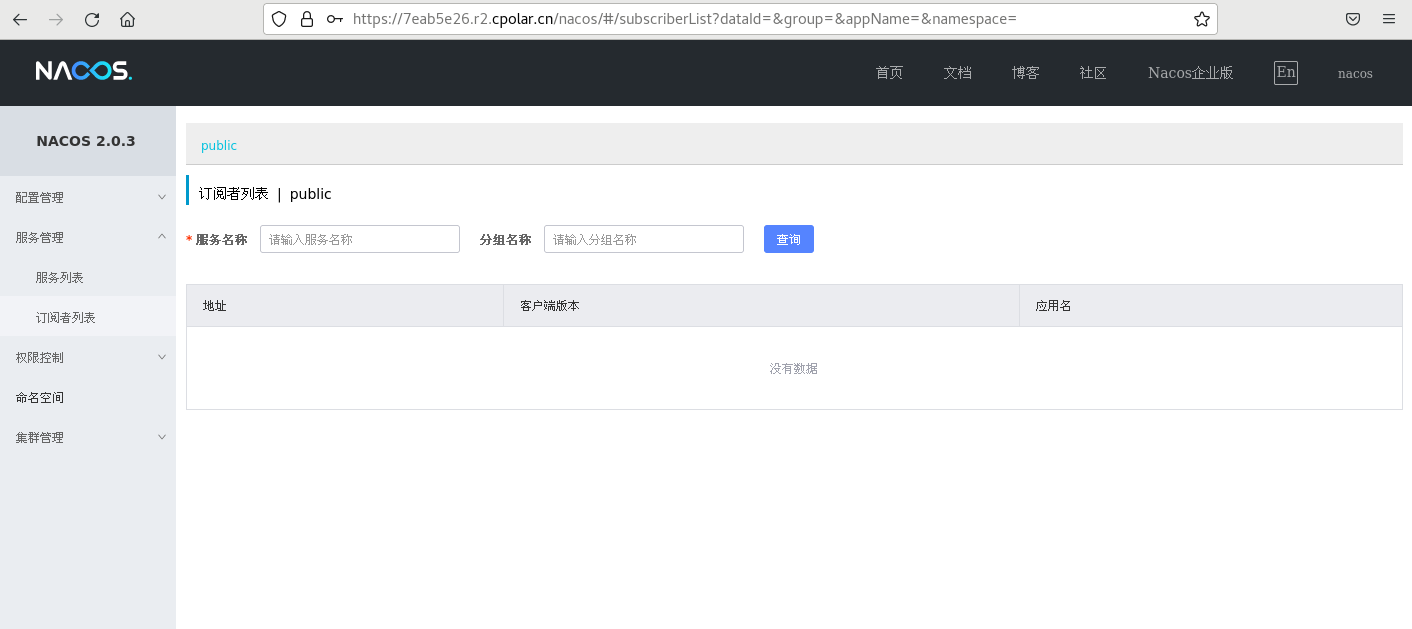Expand the 权限控制 menu chevron
Image resolution: width=1412 pixels, height=629 pixels.
click(x=162, y=357)
